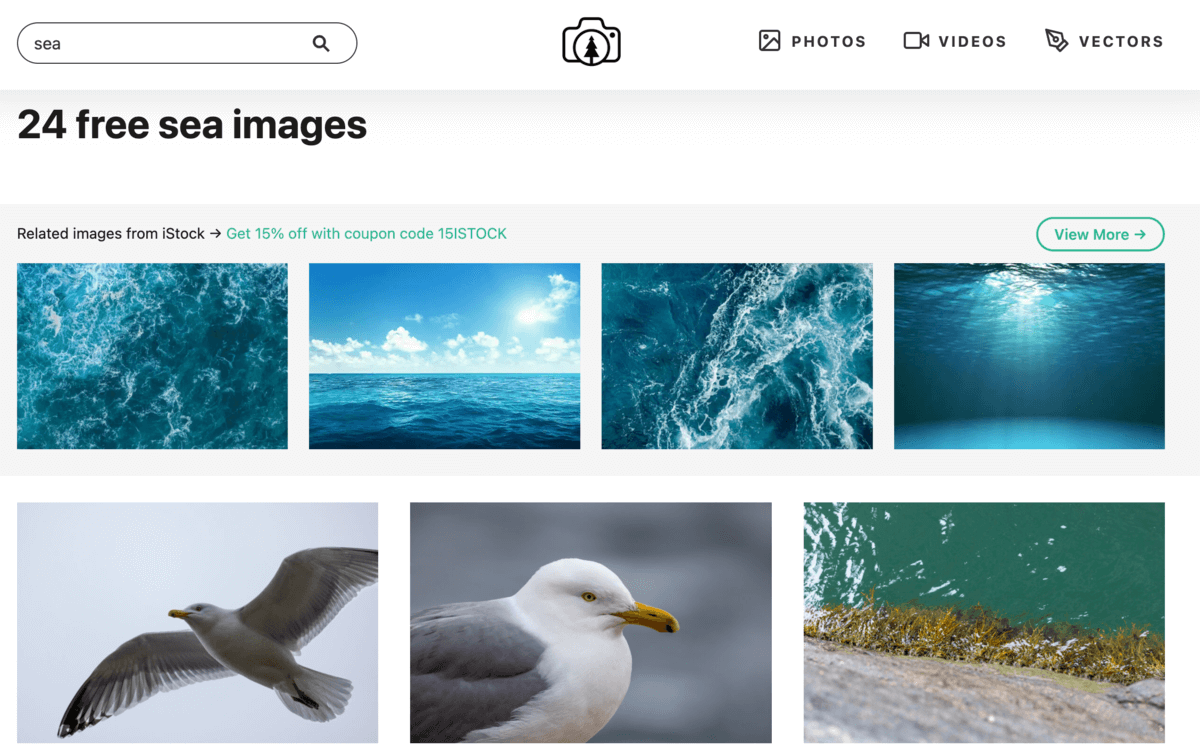
Task: Click the Photos picture icon
Action: pyautogui.click(x=769, y=41)
